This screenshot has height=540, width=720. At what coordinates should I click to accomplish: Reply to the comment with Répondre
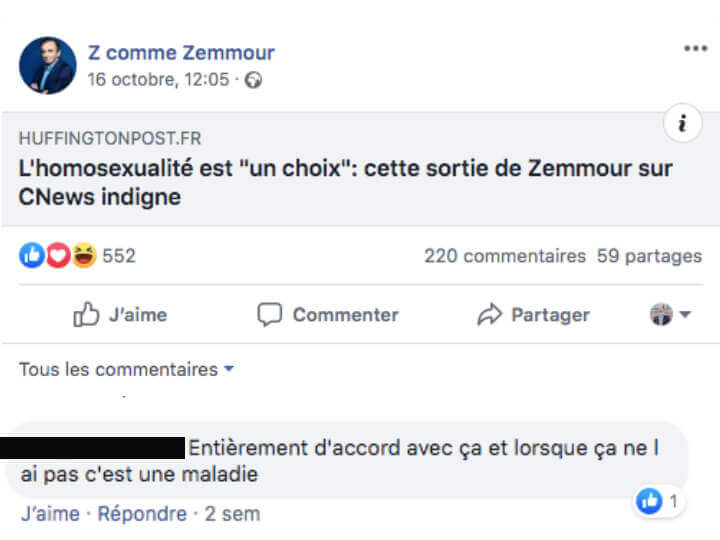pos(141,514)
